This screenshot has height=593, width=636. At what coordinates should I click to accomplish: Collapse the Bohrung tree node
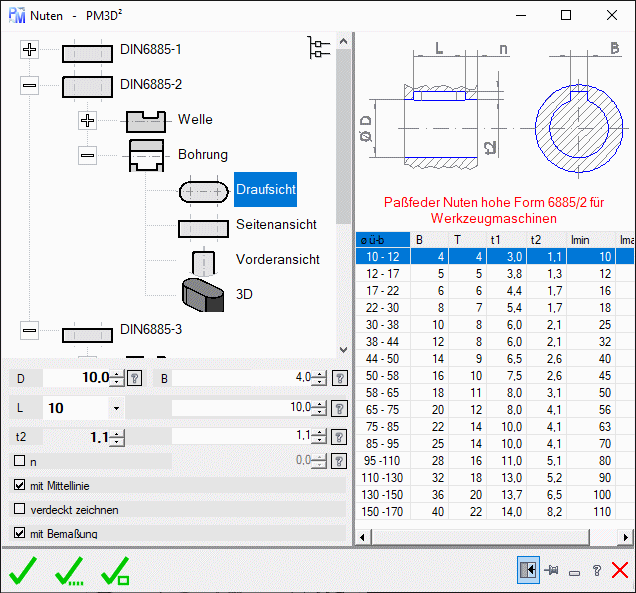point(87,155)
